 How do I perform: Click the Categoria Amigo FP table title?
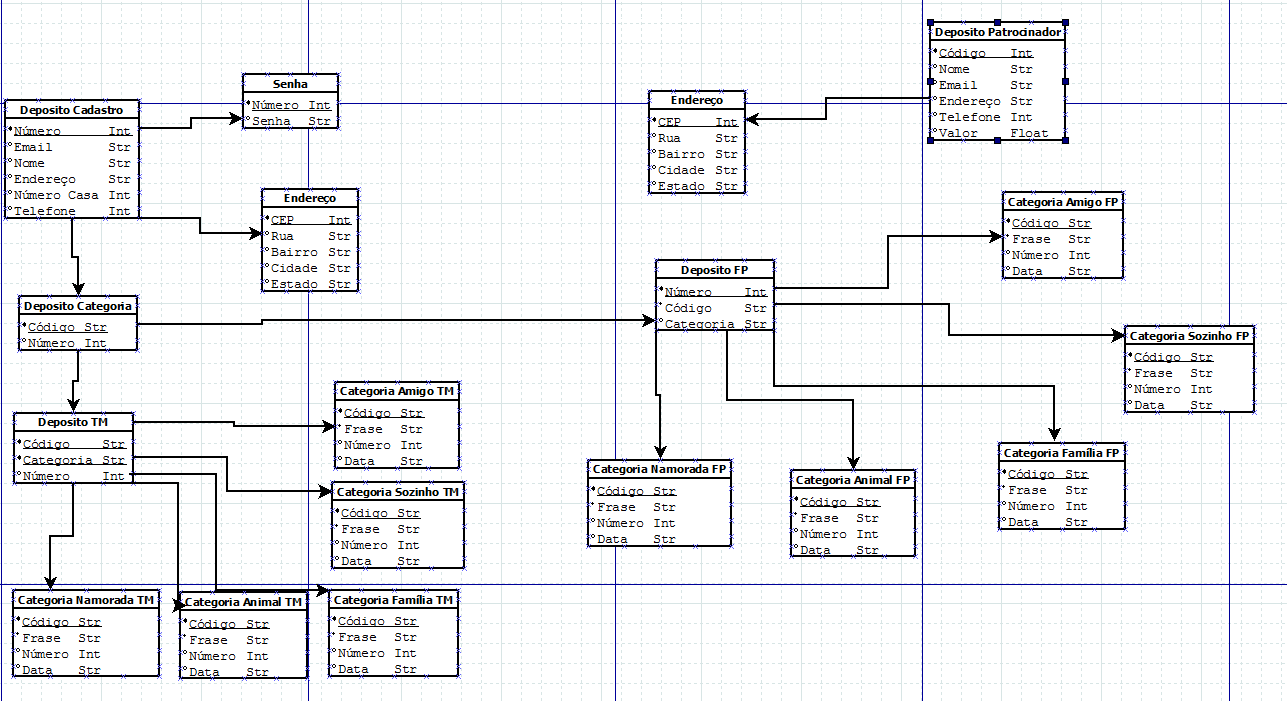1062,202
